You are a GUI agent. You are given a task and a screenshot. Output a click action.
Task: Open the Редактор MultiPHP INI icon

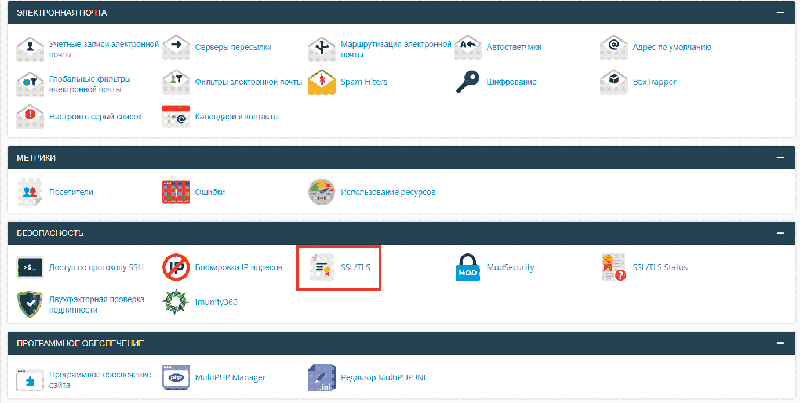tap(322, 378)
